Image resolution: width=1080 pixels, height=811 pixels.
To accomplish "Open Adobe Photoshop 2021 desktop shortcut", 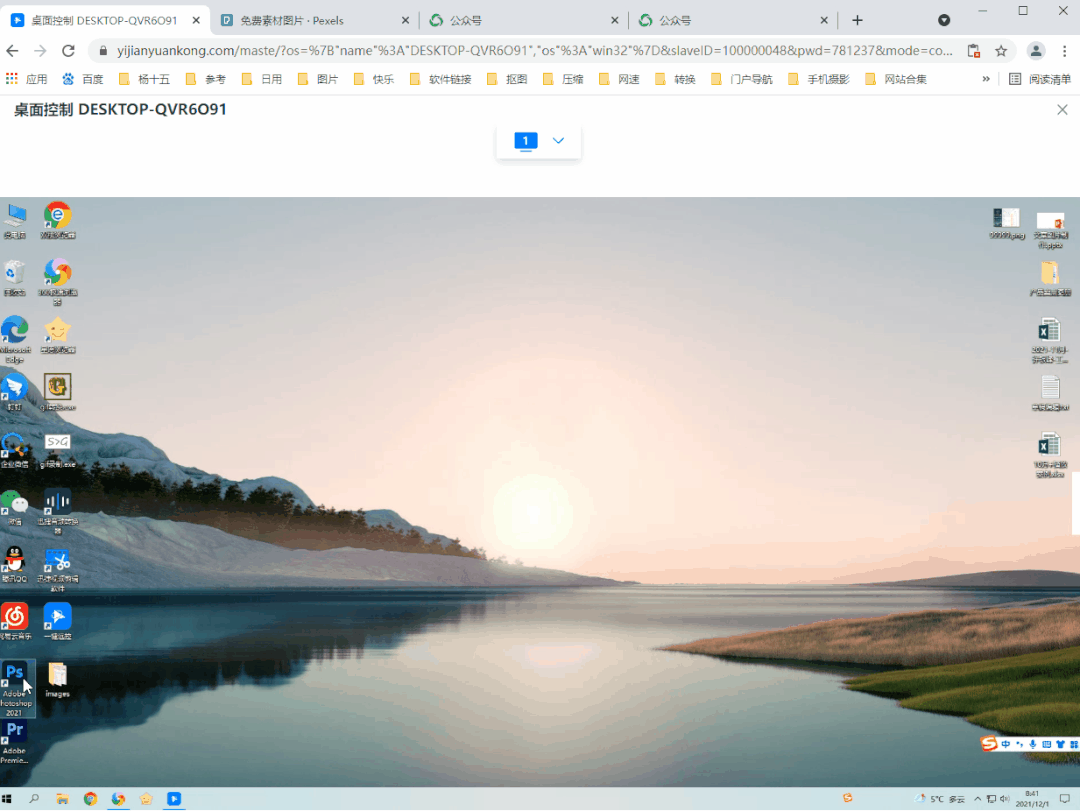I will (15, 688).
